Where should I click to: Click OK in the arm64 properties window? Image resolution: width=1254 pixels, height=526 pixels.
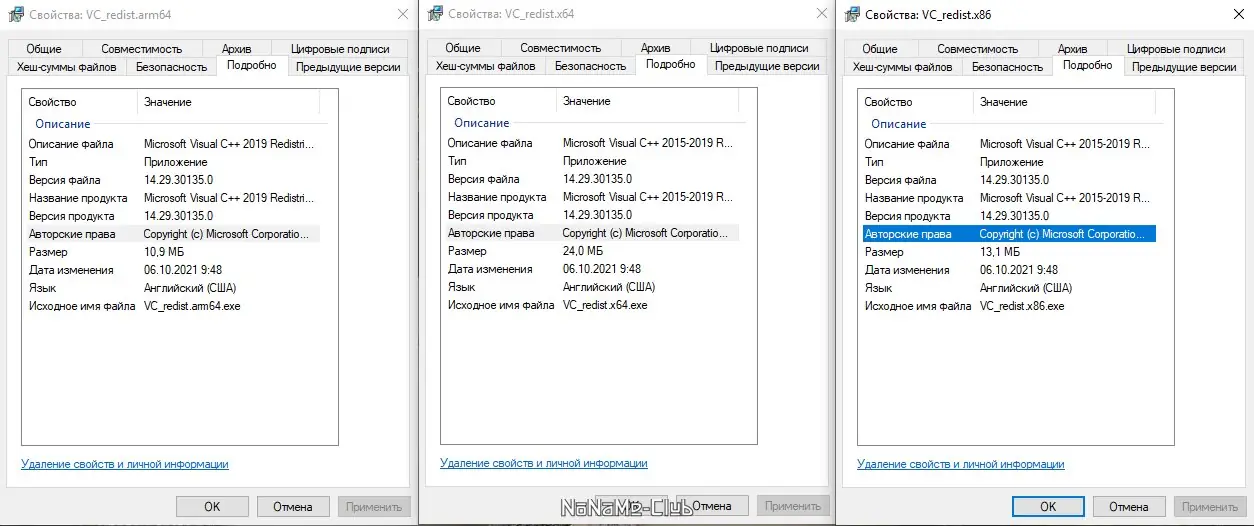click(212, 507)
